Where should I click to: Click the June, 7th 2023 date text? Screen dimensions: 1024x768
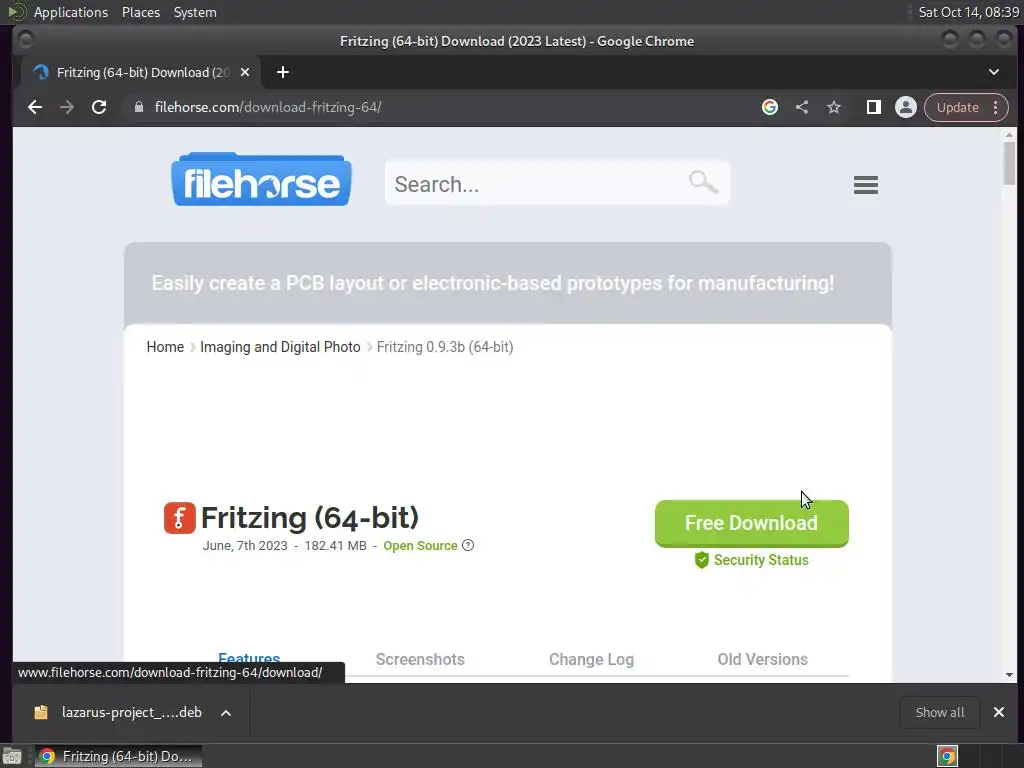[x=245, y=546]
